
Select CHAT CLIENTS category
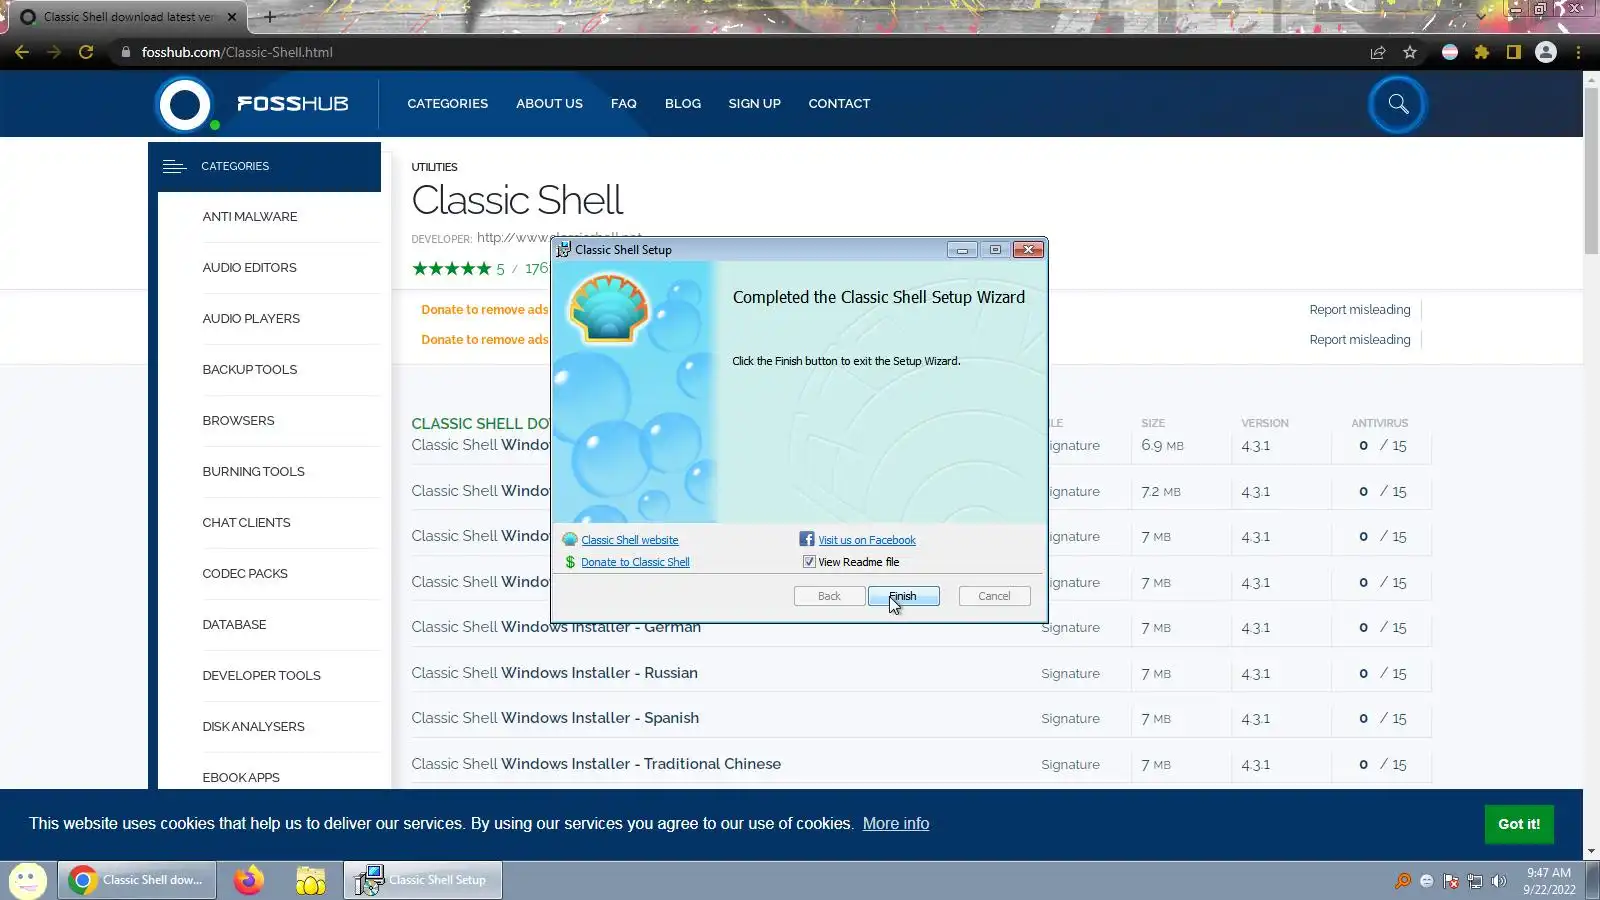[246, 523]
